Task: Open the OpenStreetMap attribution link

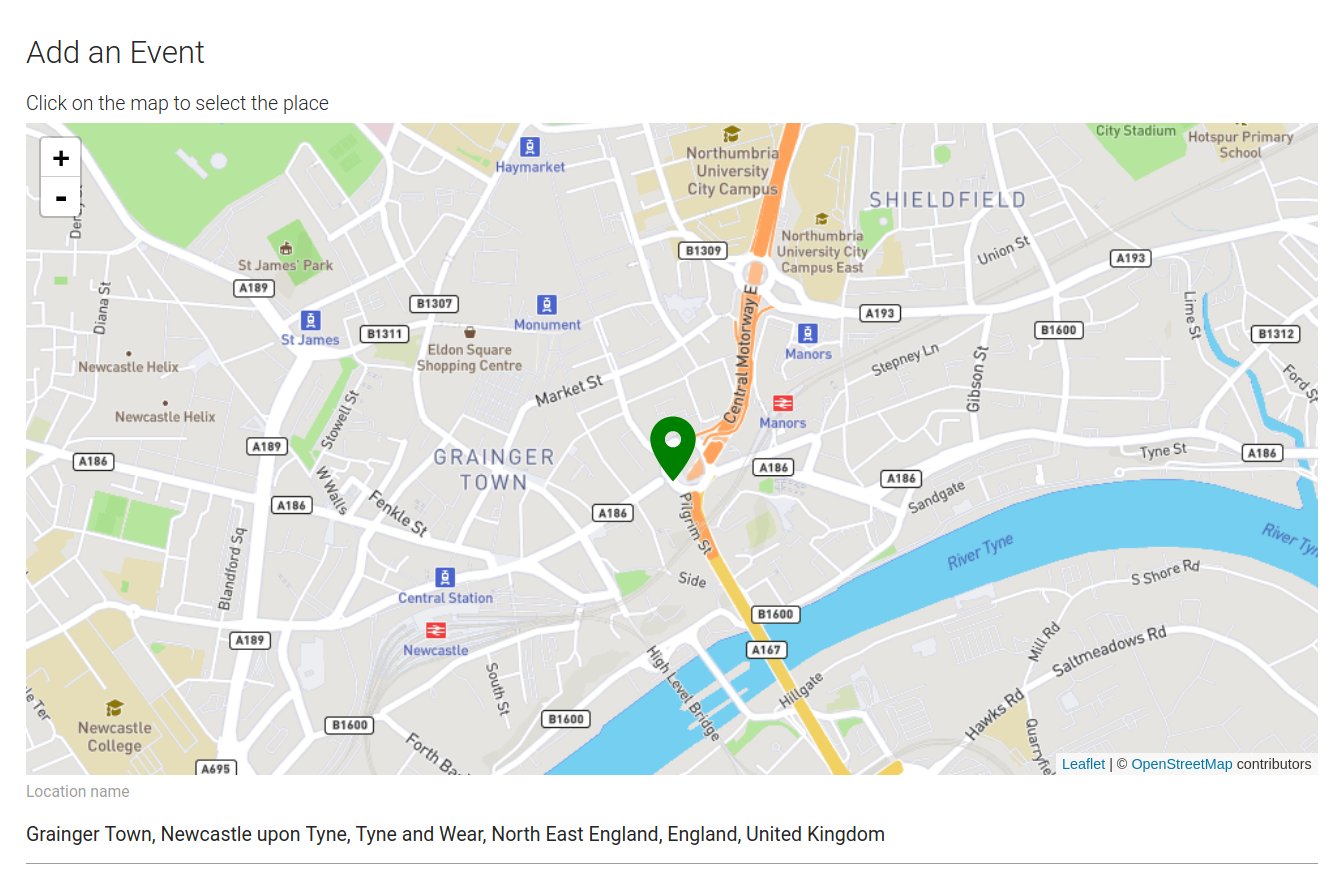Action: pos(1181,764)
